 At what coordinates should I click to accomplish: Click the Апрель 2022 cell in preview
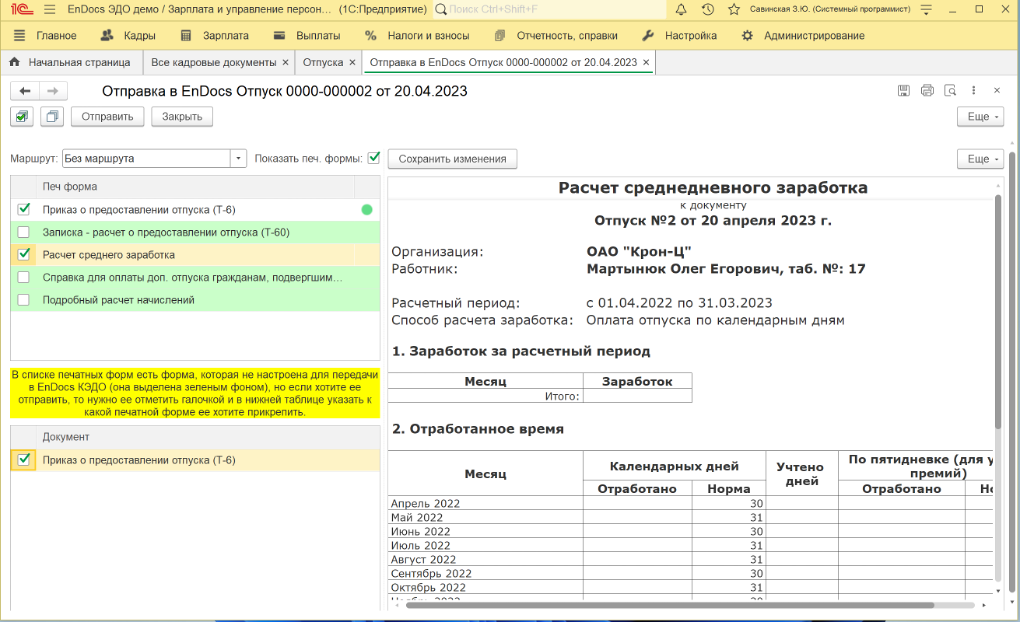[485, 503]
